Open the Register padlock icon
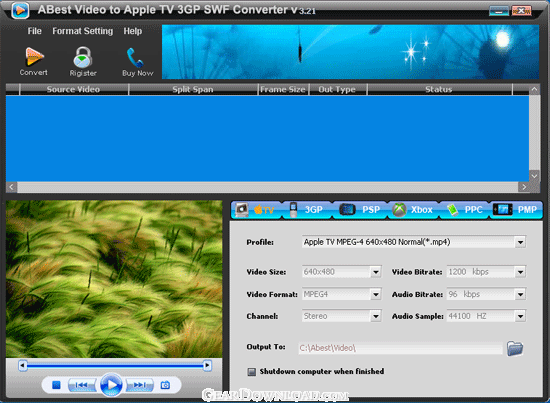This screenshot has height=403, width=550. click(x=83, y=57)
